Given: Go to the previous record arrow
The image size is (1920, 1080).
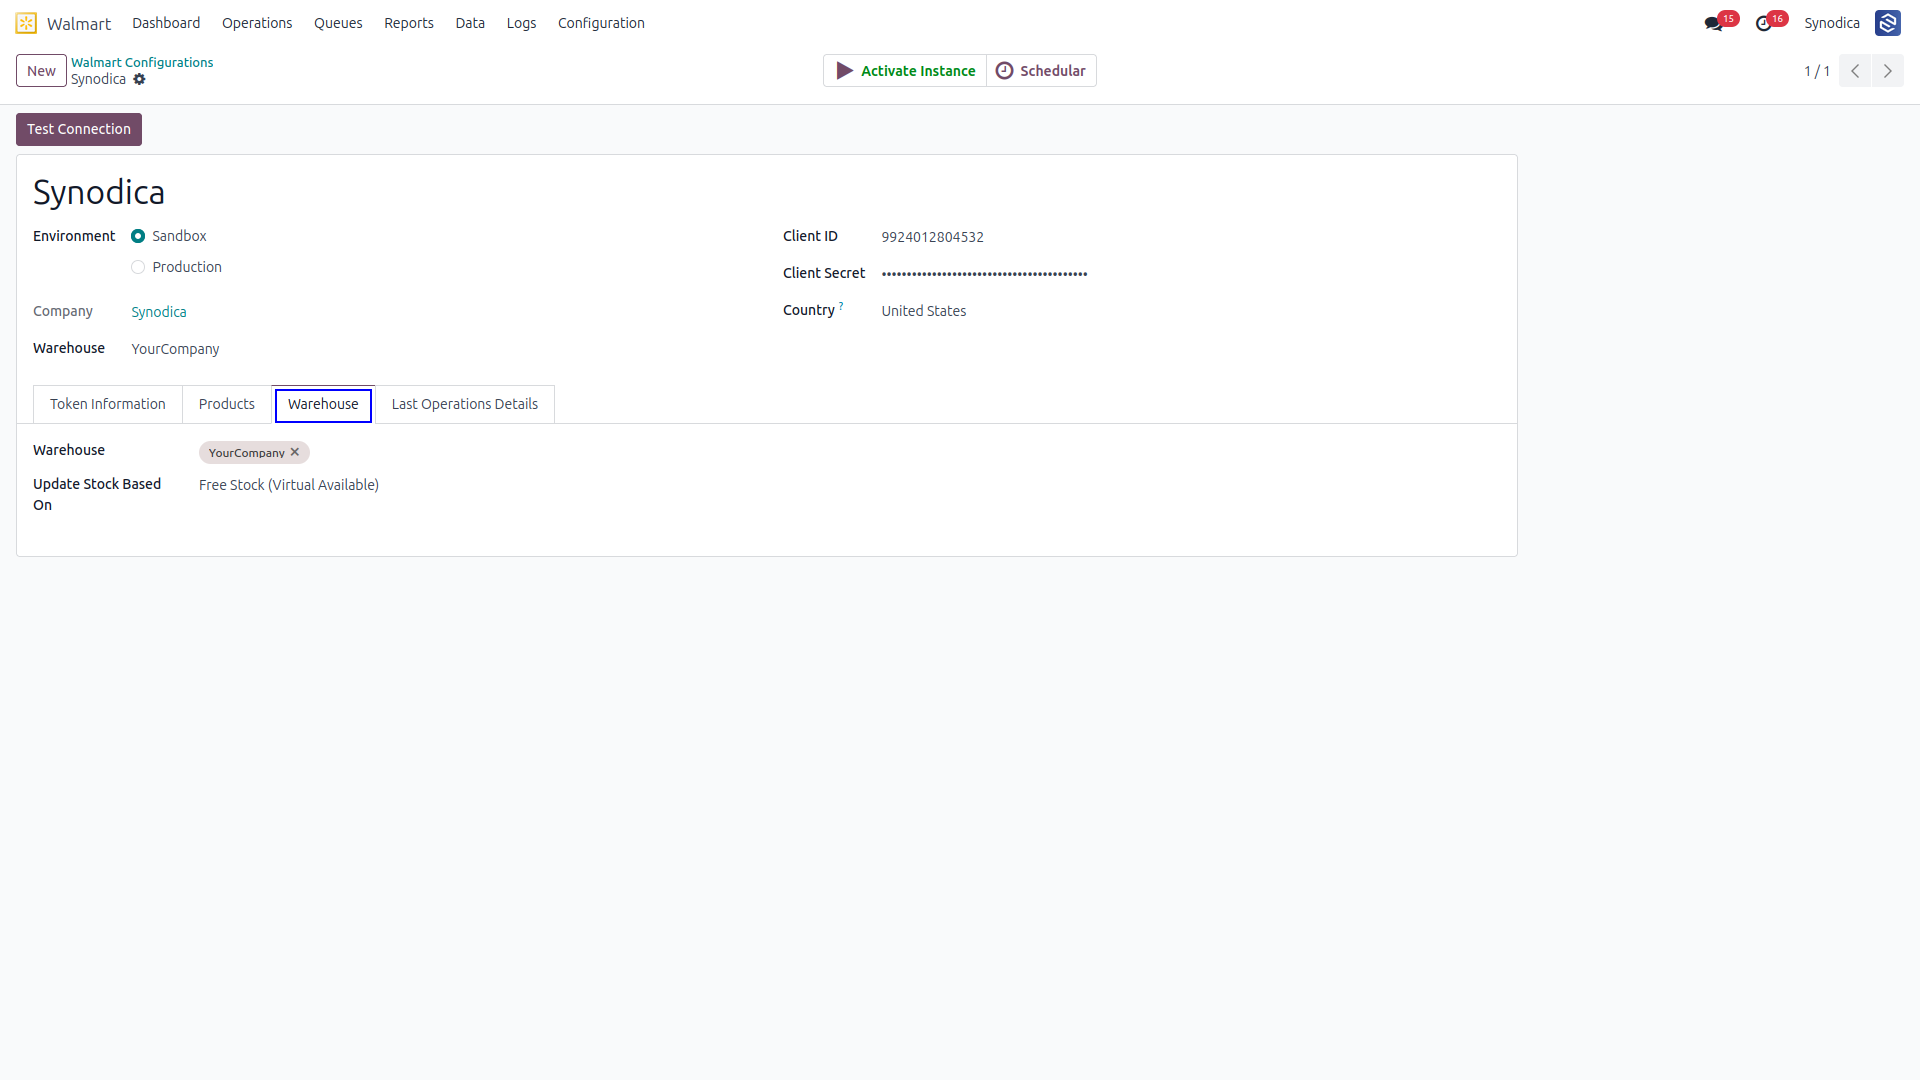Looking at the screenshot, I should point(1855,71).
